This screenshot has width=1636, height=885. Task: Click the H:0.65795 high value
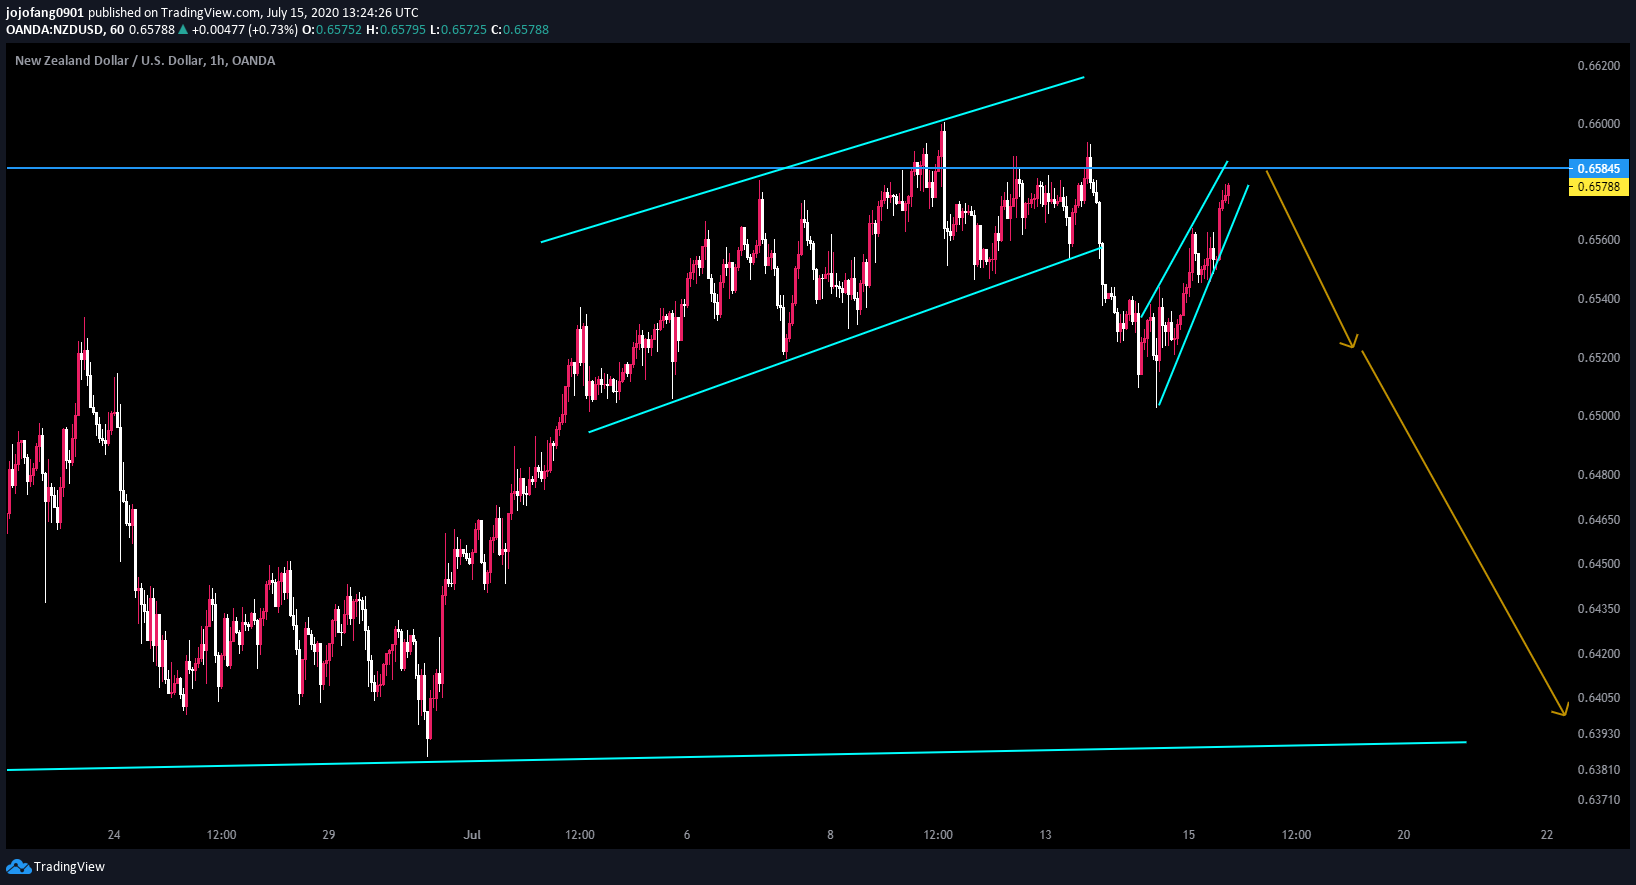tap(396, 30)
